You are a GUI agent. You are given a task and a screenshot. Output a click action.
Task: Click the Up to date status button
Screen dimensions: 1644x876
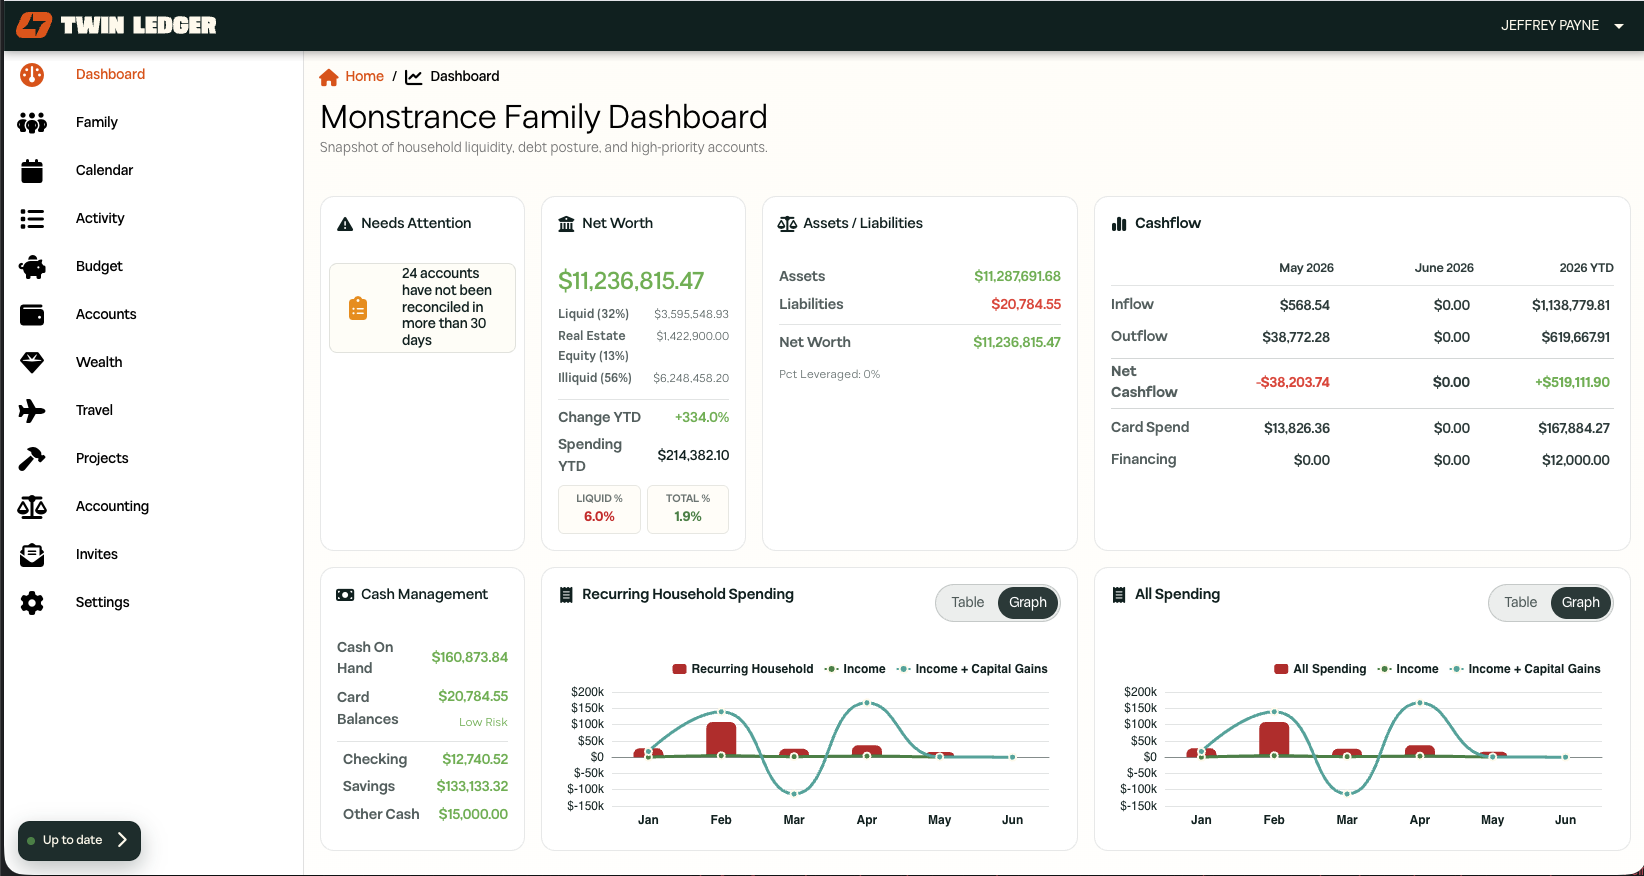click(x=79, y=840)
